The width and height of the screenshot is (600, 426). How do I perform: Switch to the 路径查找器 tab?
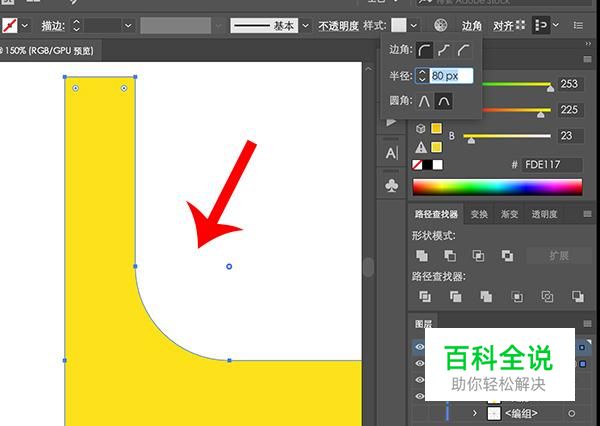(x=436, y=214)
